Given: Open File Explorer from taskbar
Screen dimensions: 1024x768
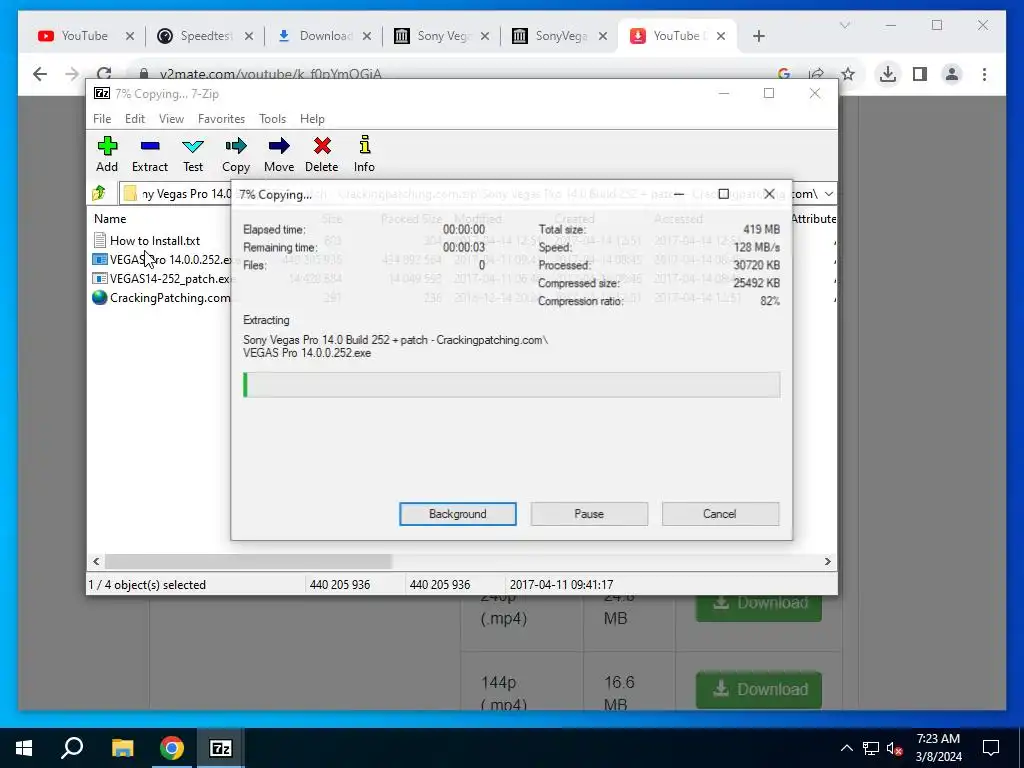Looking at the screenshot, I should coord(122,748).
